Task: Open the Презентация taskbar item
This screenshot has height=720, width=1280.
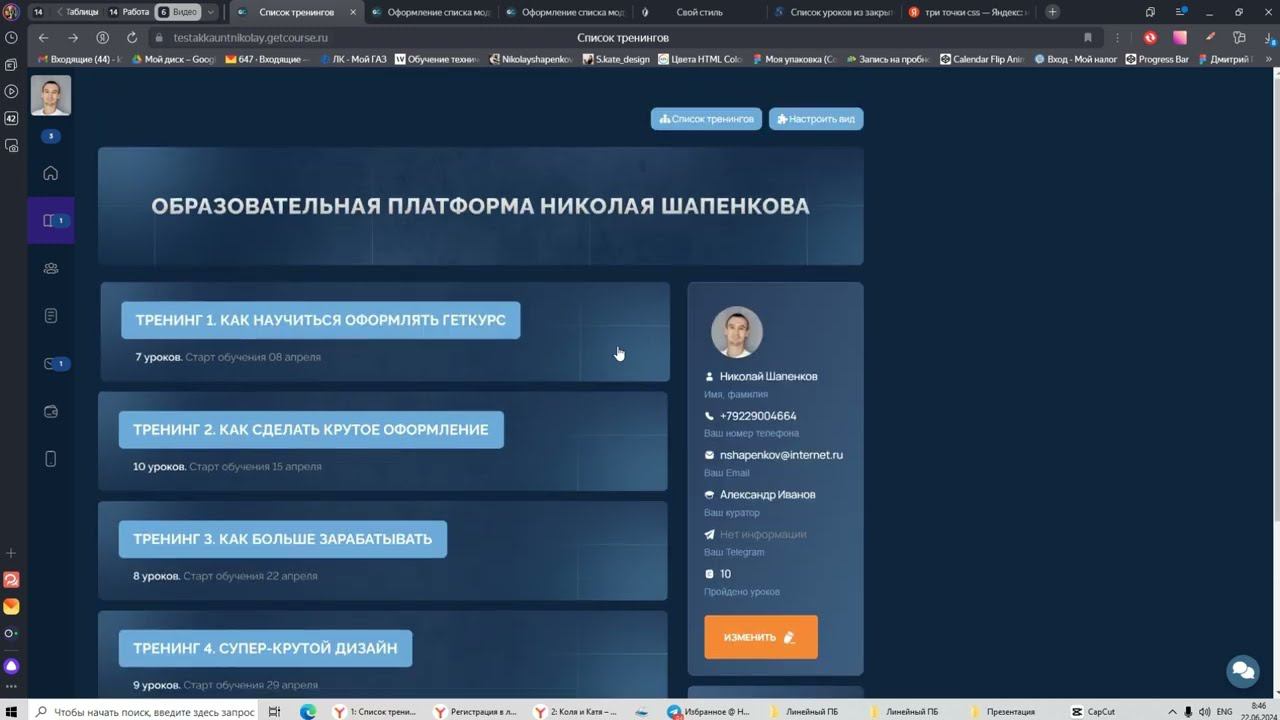Action: [x=1002, y=712]
